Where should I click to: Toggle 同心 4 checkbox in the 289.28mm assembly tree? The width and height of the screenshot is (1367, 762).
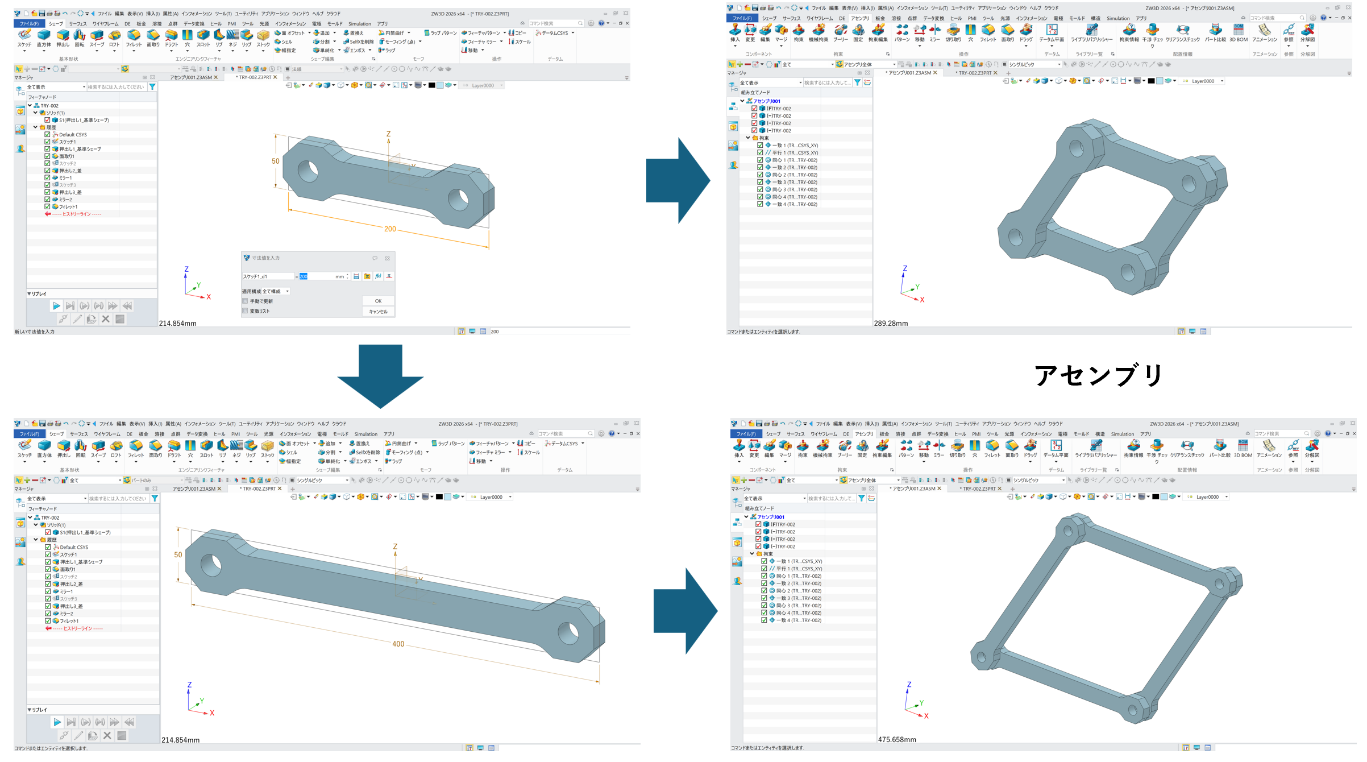click(761, 196)
